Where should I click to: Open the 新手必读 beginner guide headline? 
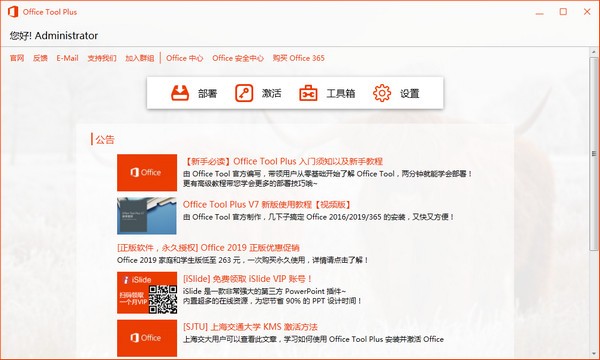coord(283,161)
